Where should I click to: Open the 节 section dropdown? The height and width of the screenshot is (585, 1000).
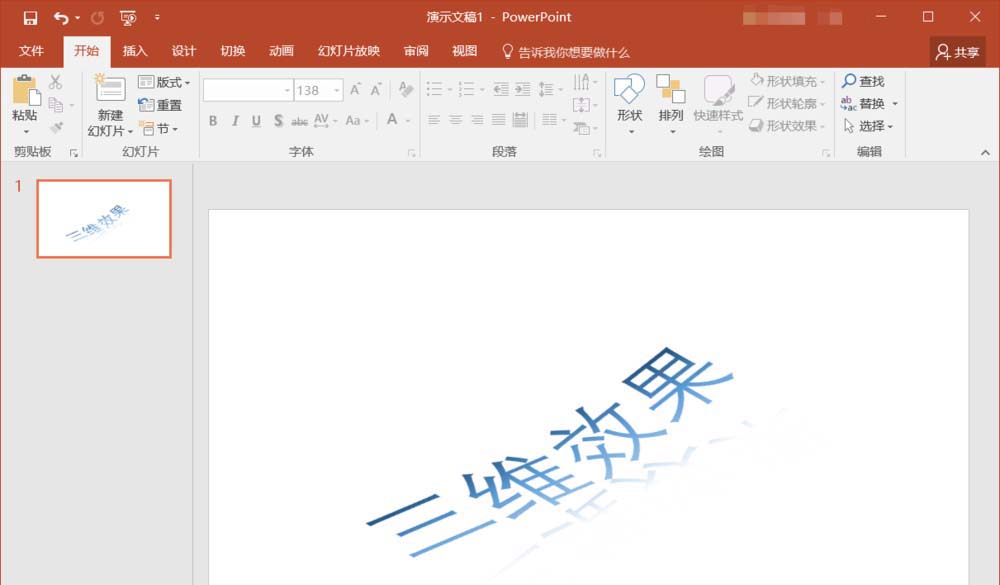(x=158, y=128)
